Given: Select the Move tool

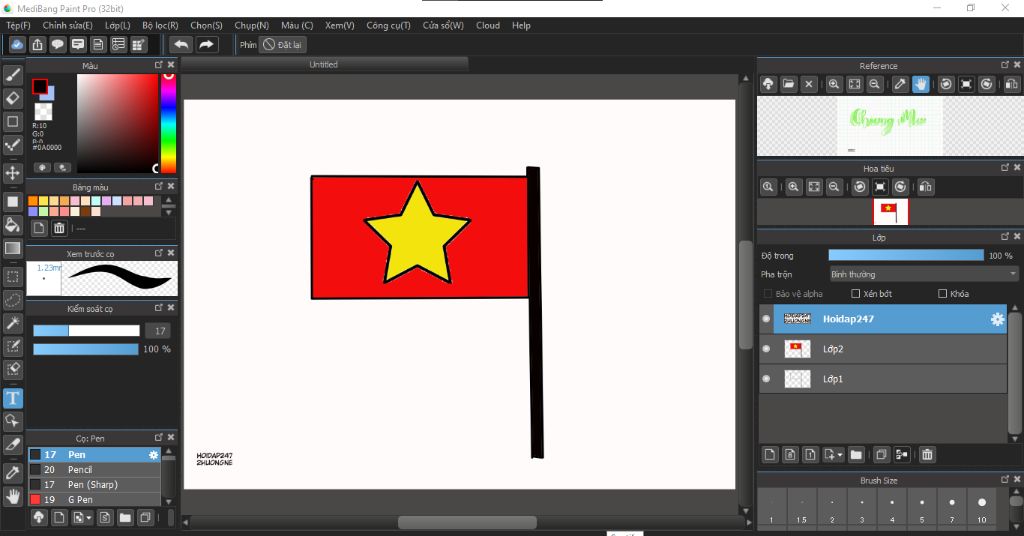Looking at the screenshot, I should pos(12,173).
